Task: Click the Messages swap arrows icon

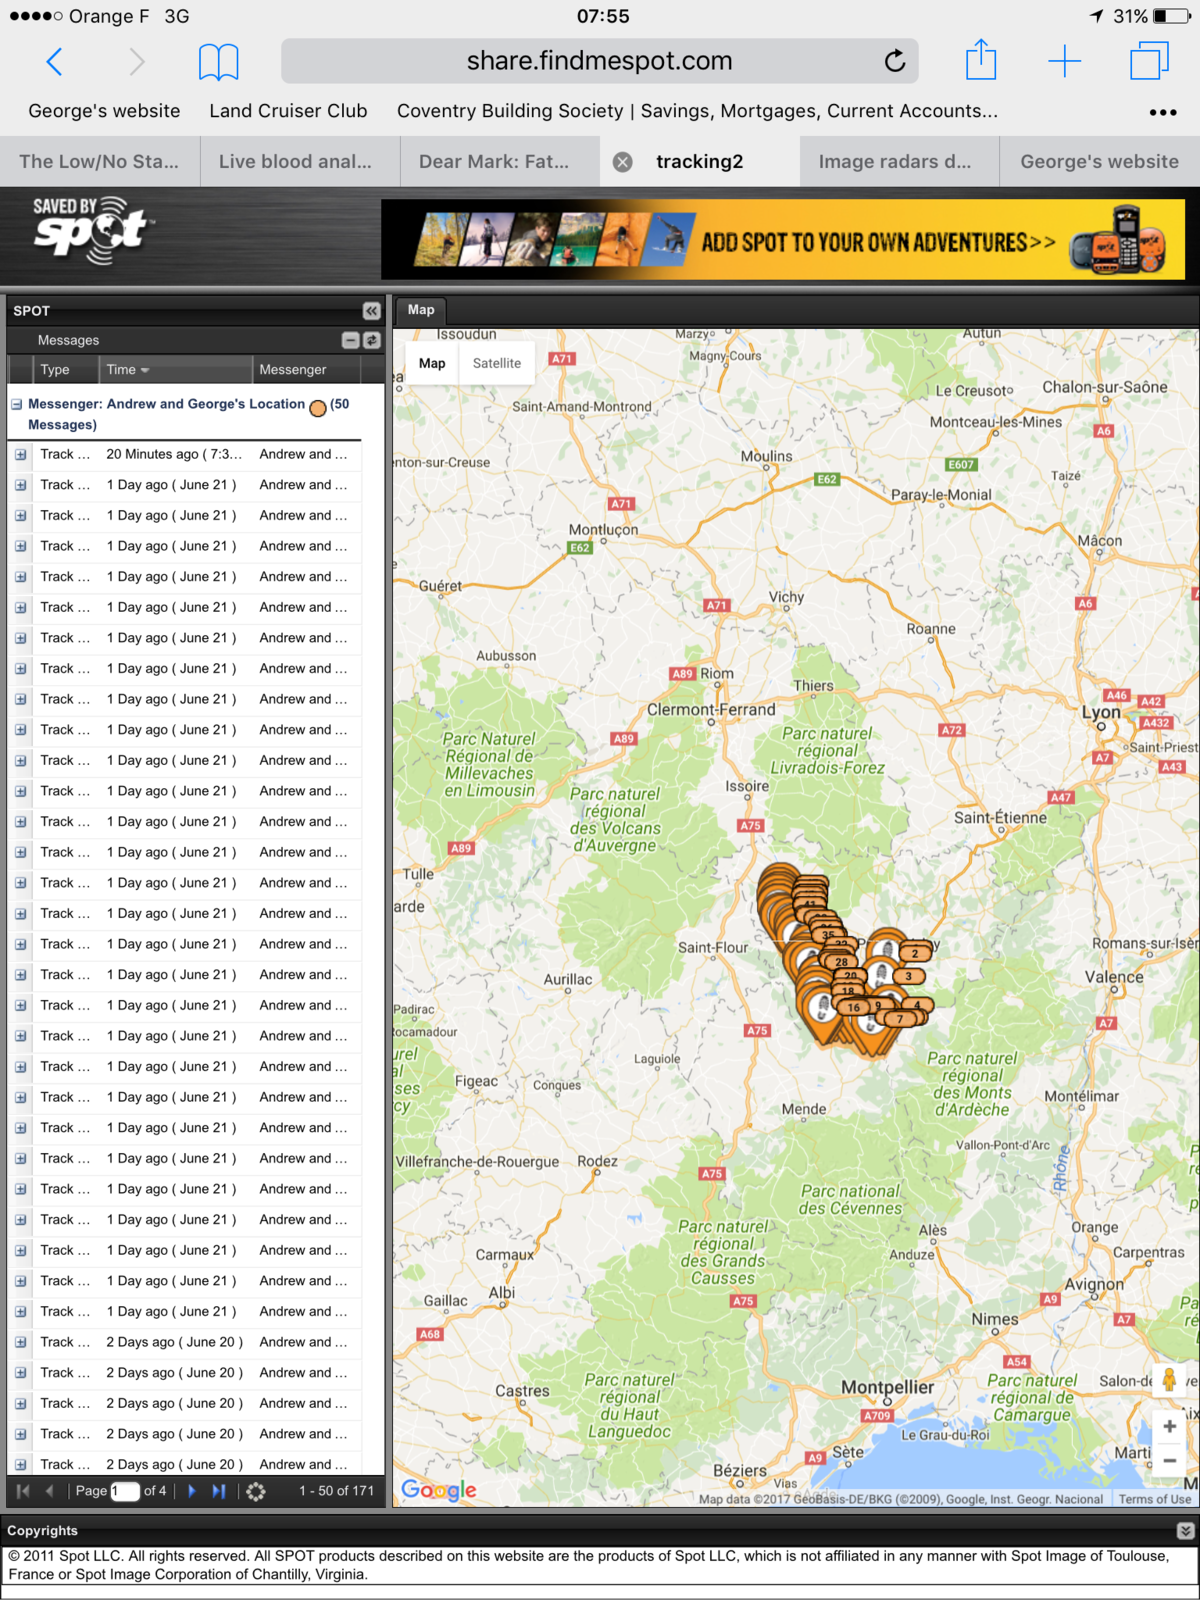Action: point(372,340)
